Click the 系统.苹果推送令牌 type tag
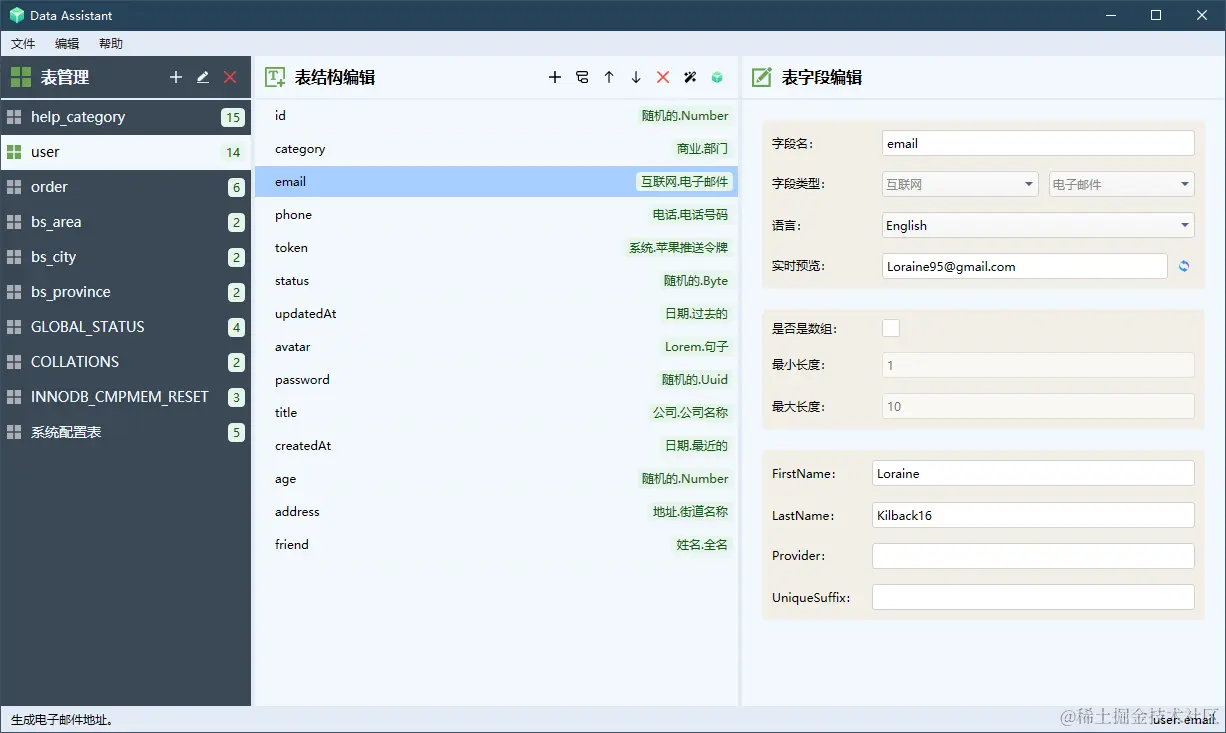 point(678,248)
